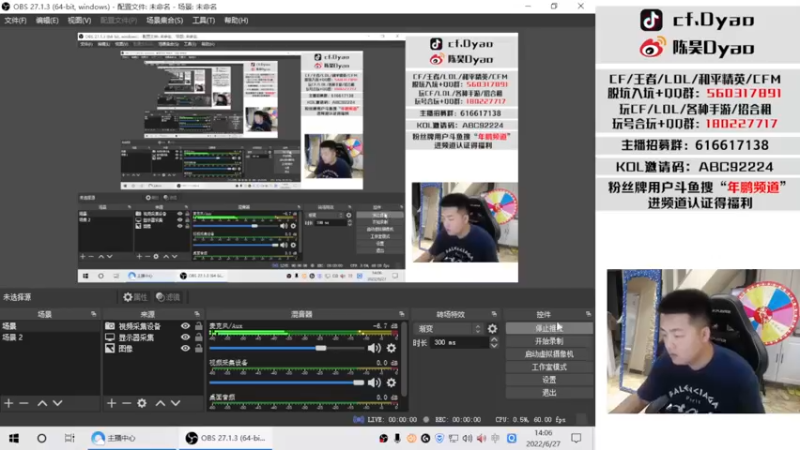This screenshot has width=800, height=450.
Task: Adjust 视频采集设备 volume slider
Action: tap(287, 383)
